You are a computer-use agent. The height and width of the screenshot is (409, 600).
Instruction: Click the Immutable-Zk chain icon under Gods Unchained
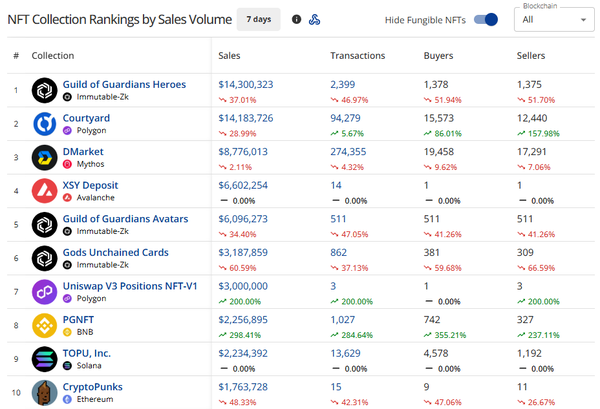[67, 265]
